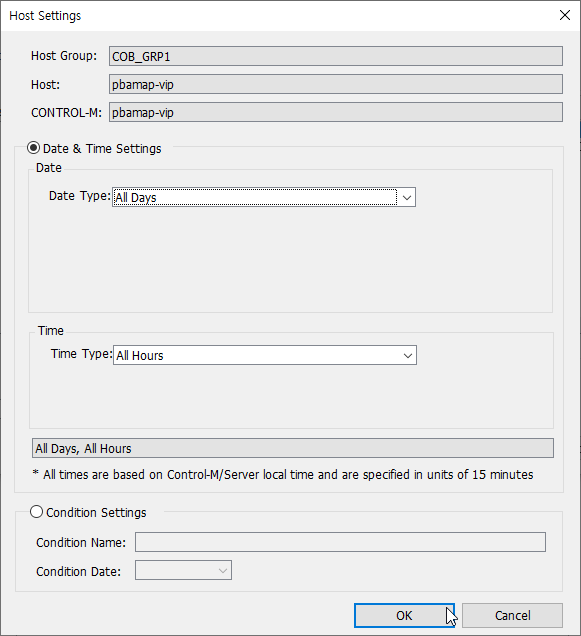Click the 'All Days, All Hours' summary field
The width and height of the screenshot is (581, 636).
tap(293, 448)
